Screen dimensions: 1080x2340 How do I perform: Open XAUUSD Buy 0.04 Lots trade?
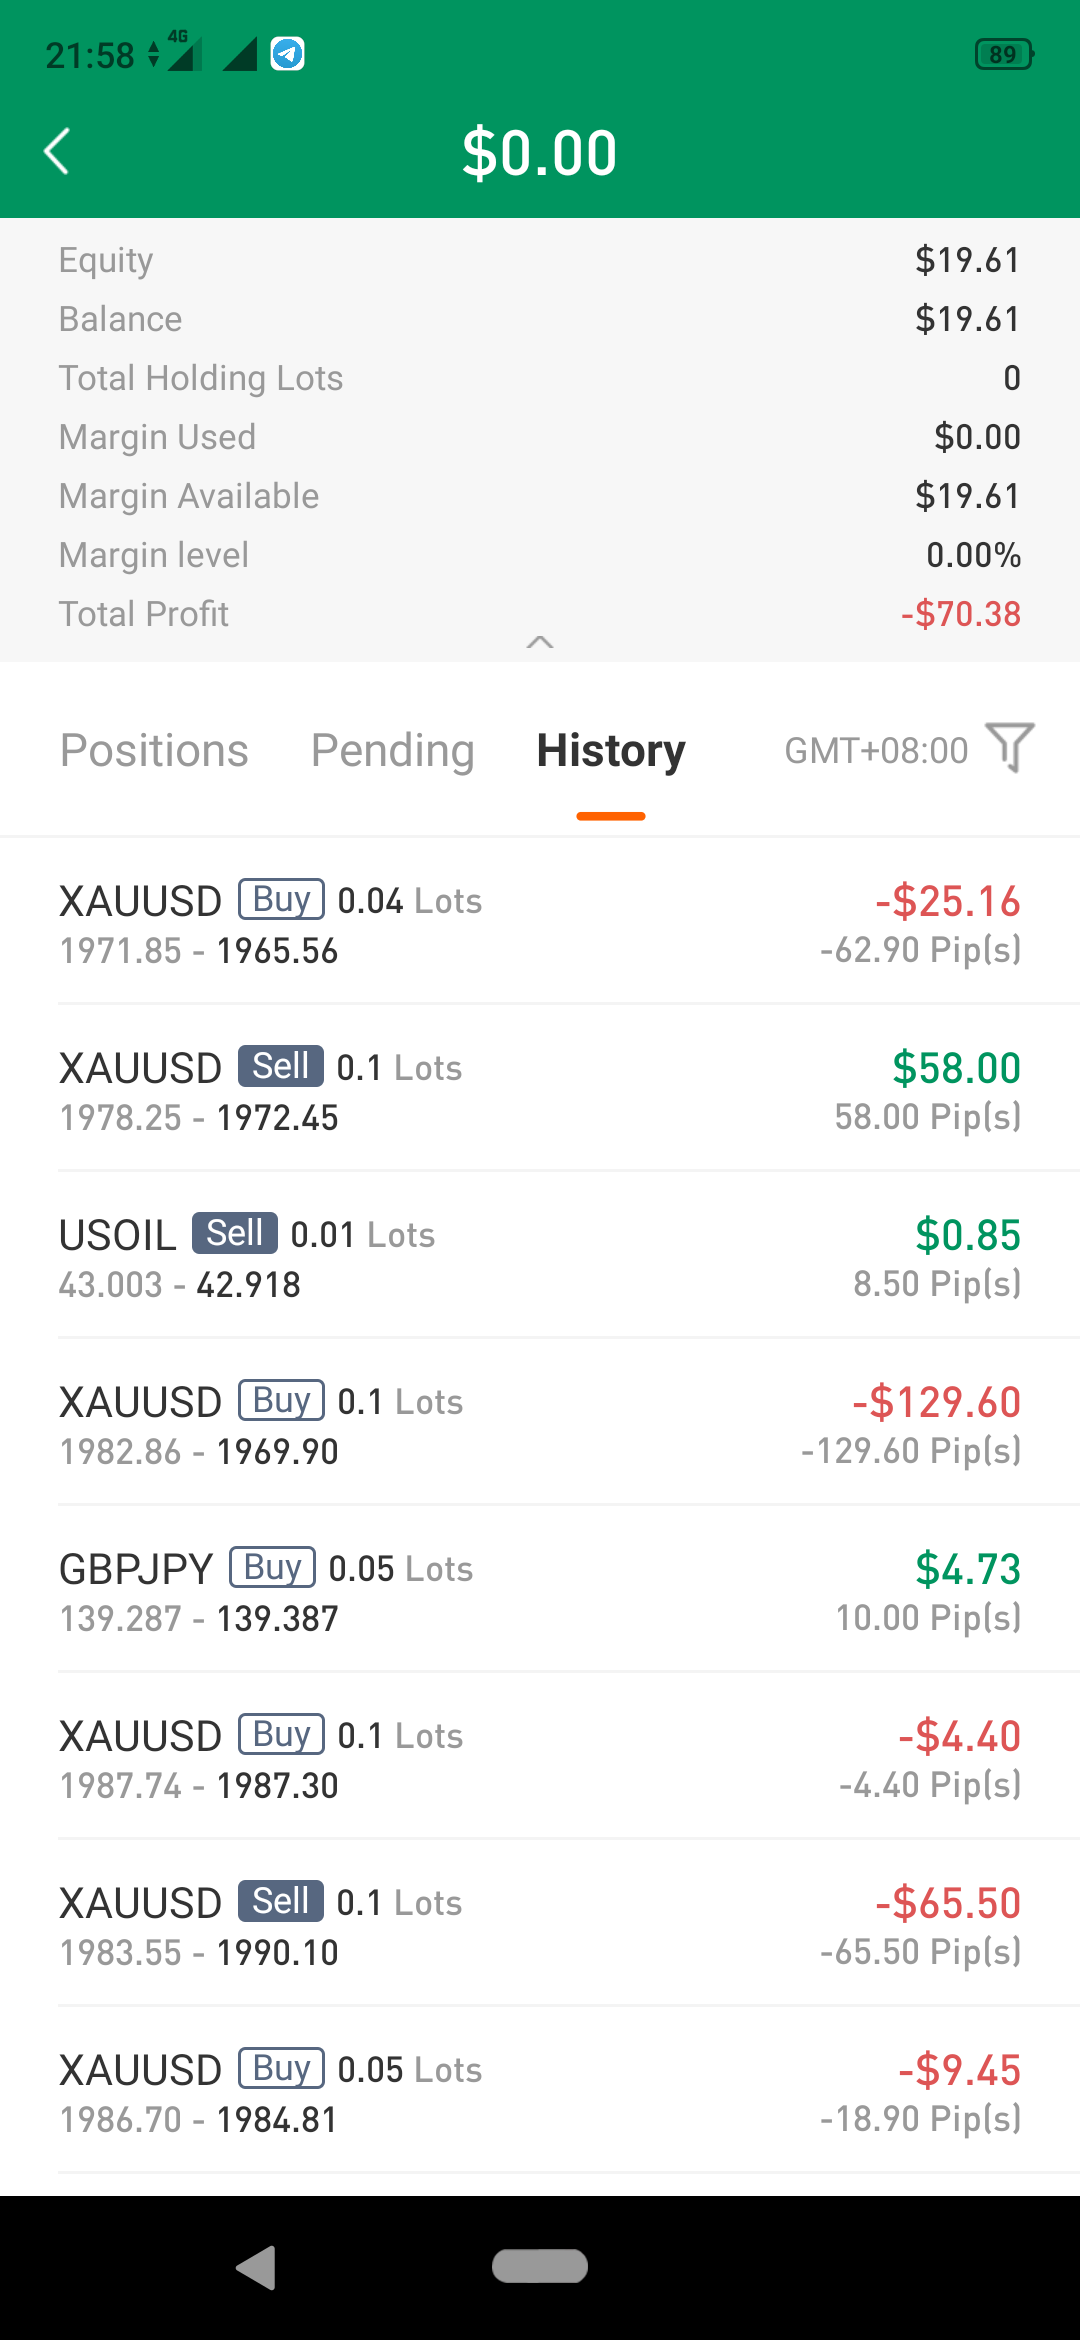540,923
